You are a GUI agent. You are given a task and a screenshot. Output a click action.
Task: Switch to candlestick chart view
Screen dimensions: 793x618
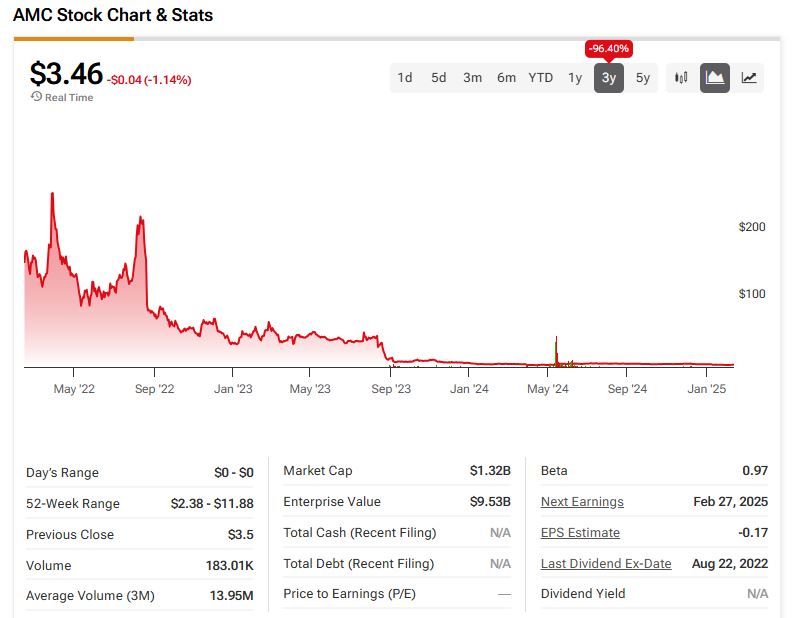[682, 78]
